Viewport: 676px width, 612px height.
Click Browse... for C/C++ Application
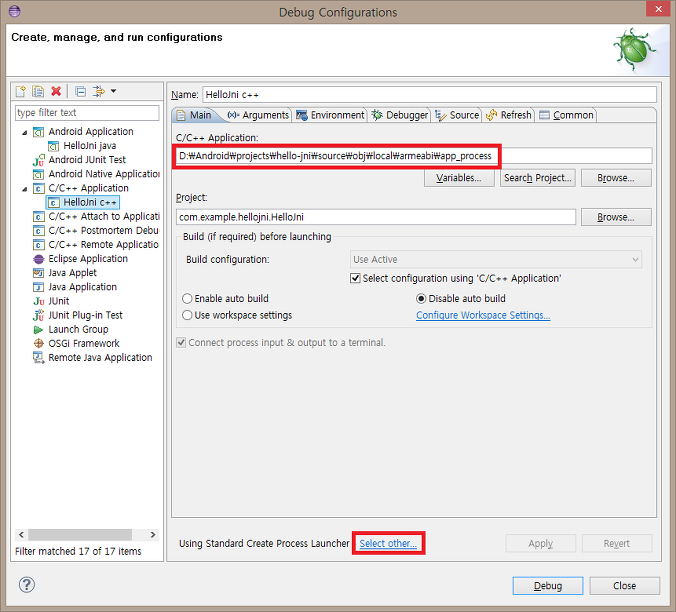point(616,178)
